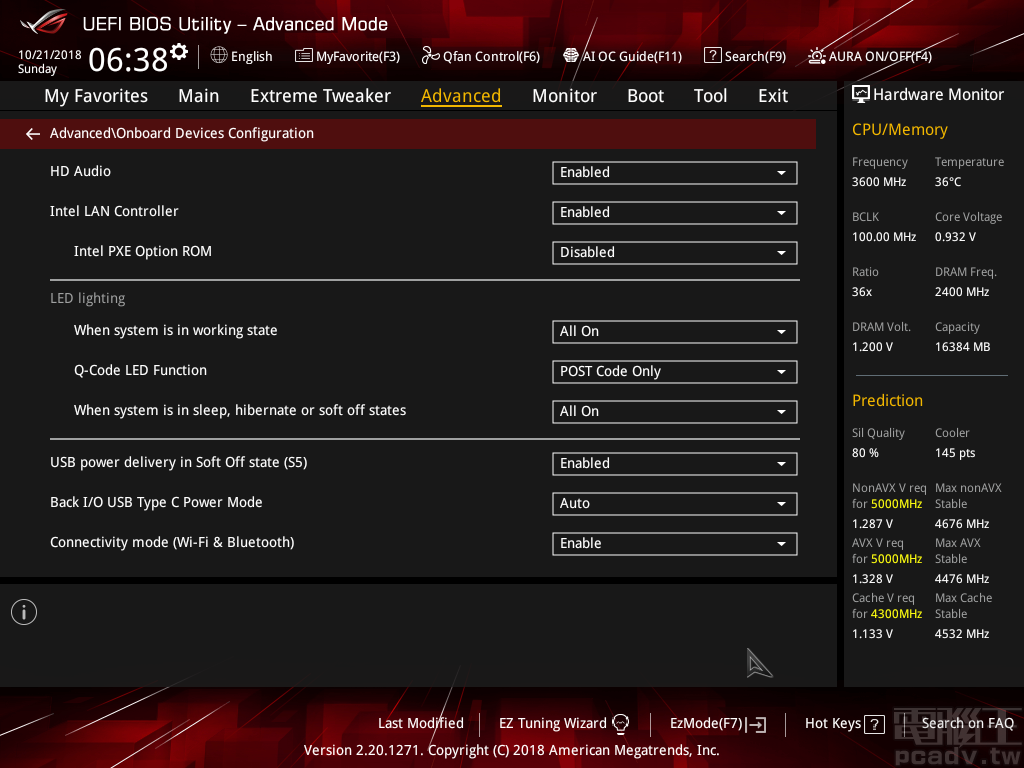Click the version copyright text

511,750
